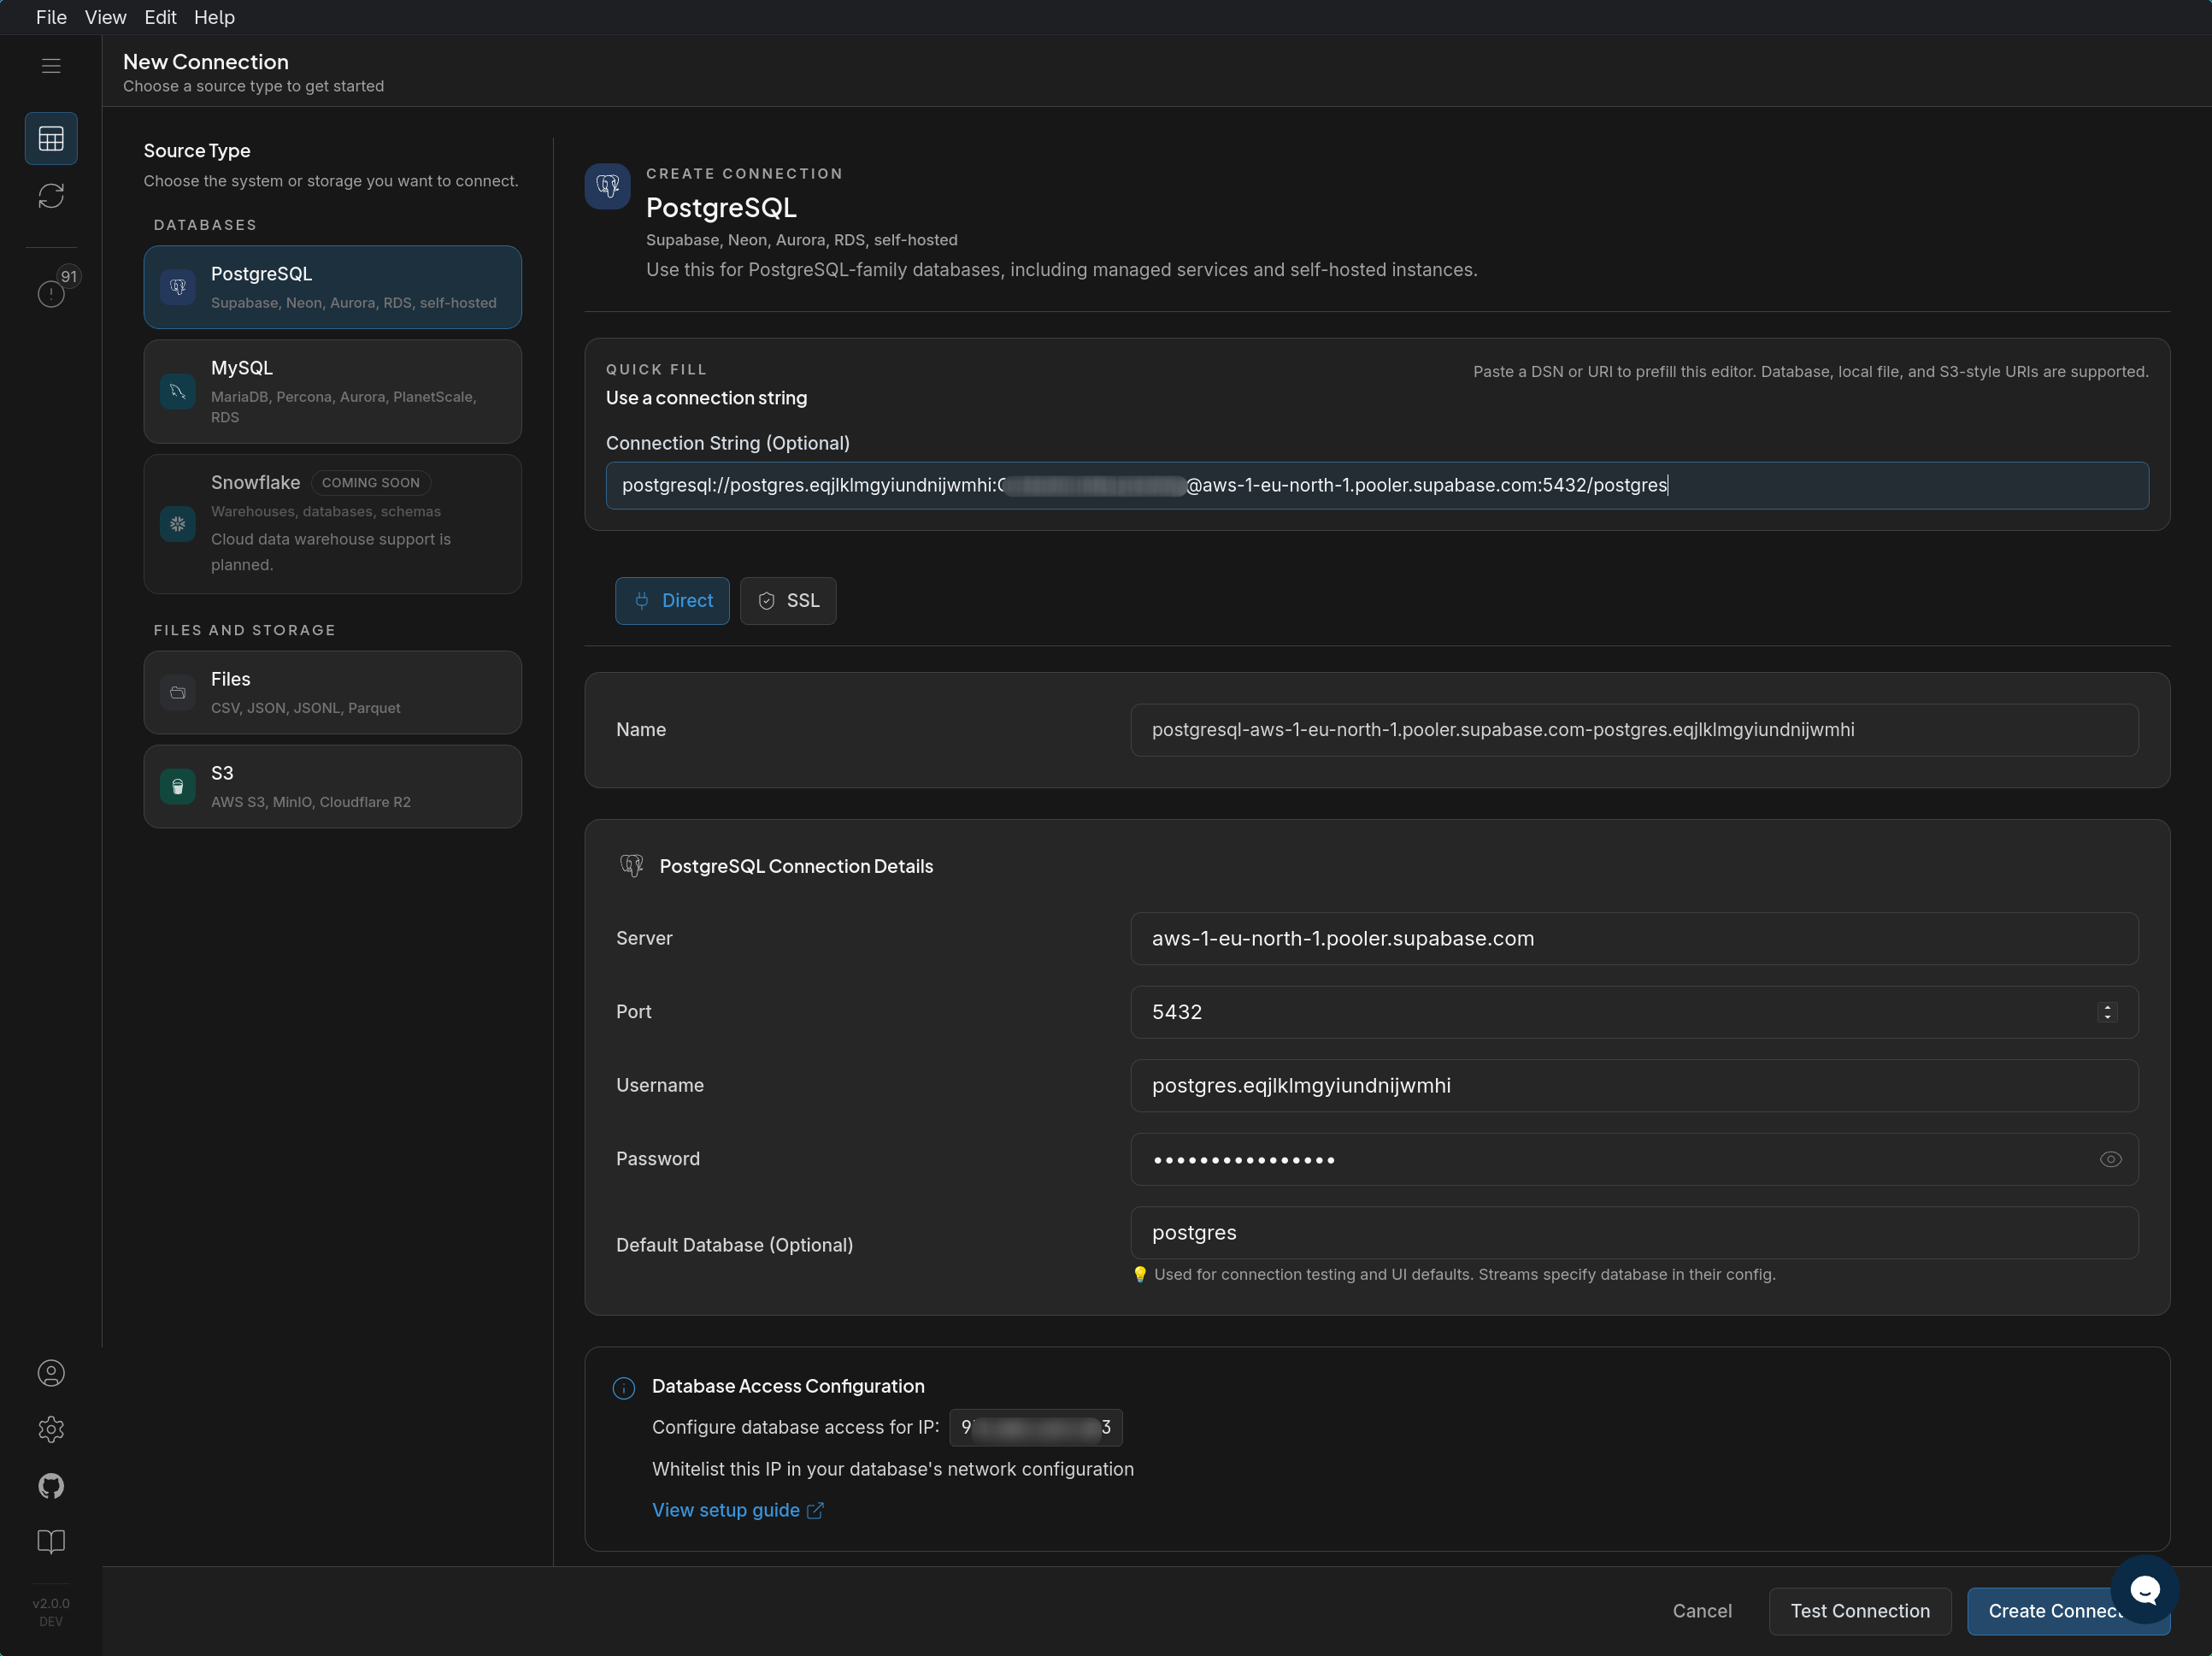Click into the Username input field
This screenshot has width=2212, height=1656.
[1634, 1085]
